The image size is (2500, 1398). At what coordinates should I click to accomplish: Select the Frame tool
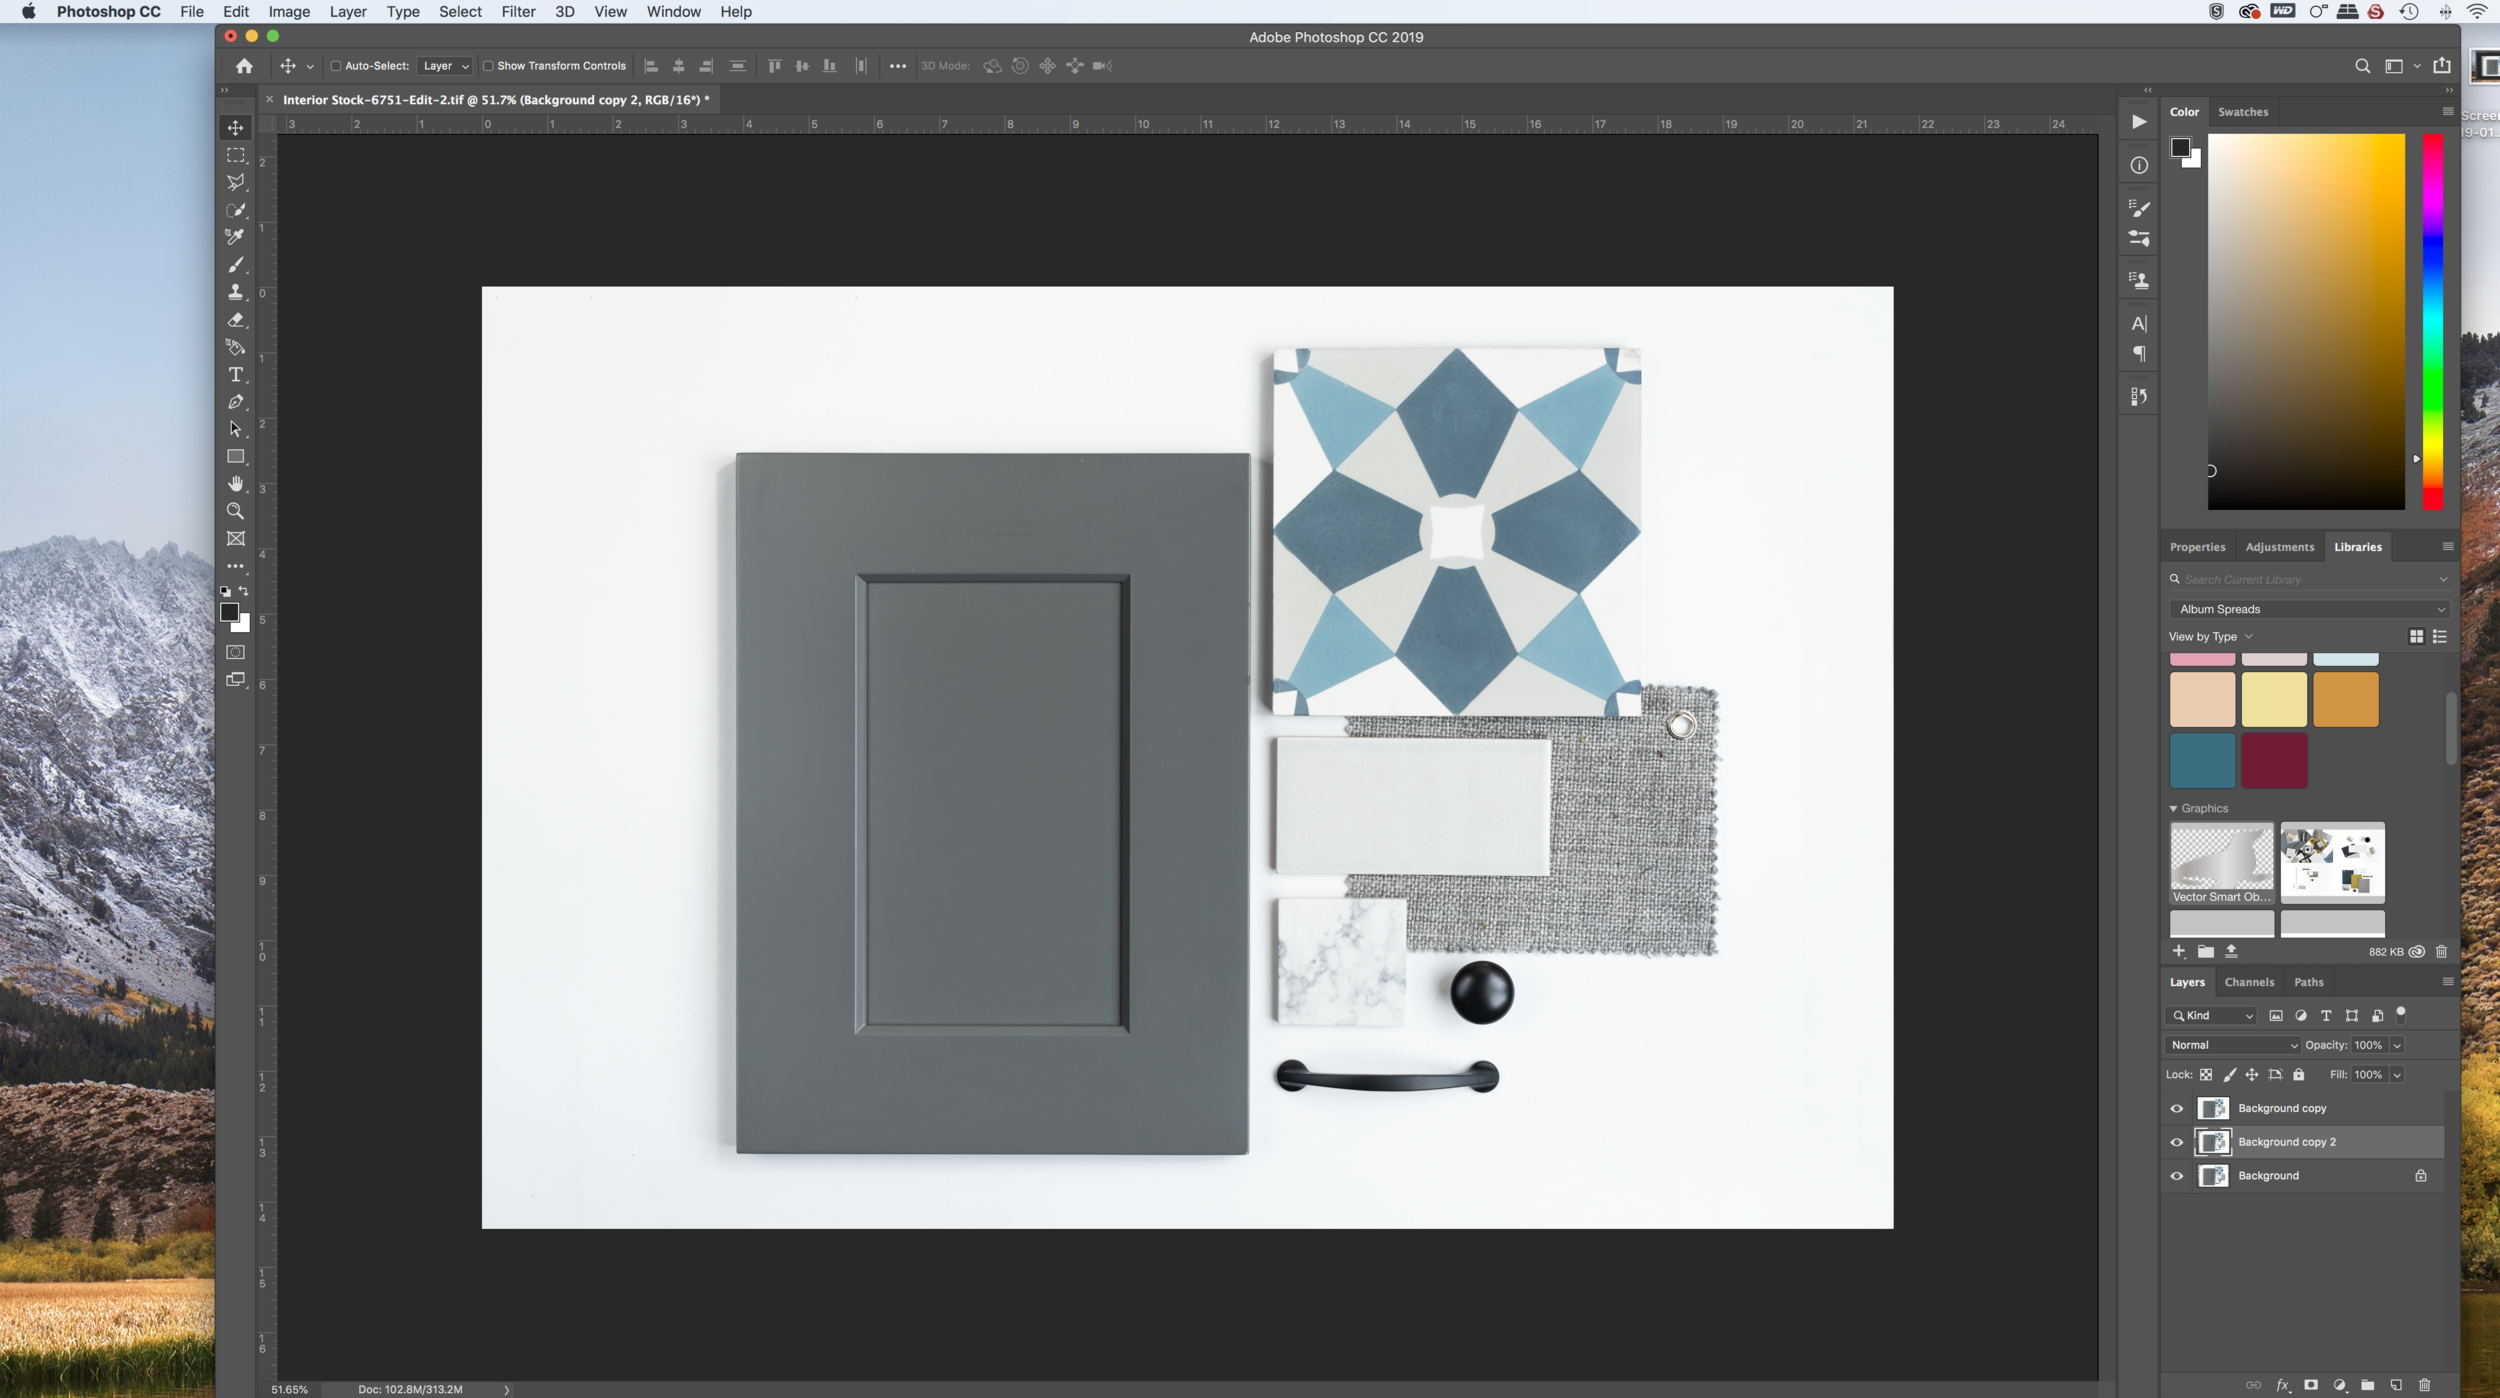tap(235, 539)
